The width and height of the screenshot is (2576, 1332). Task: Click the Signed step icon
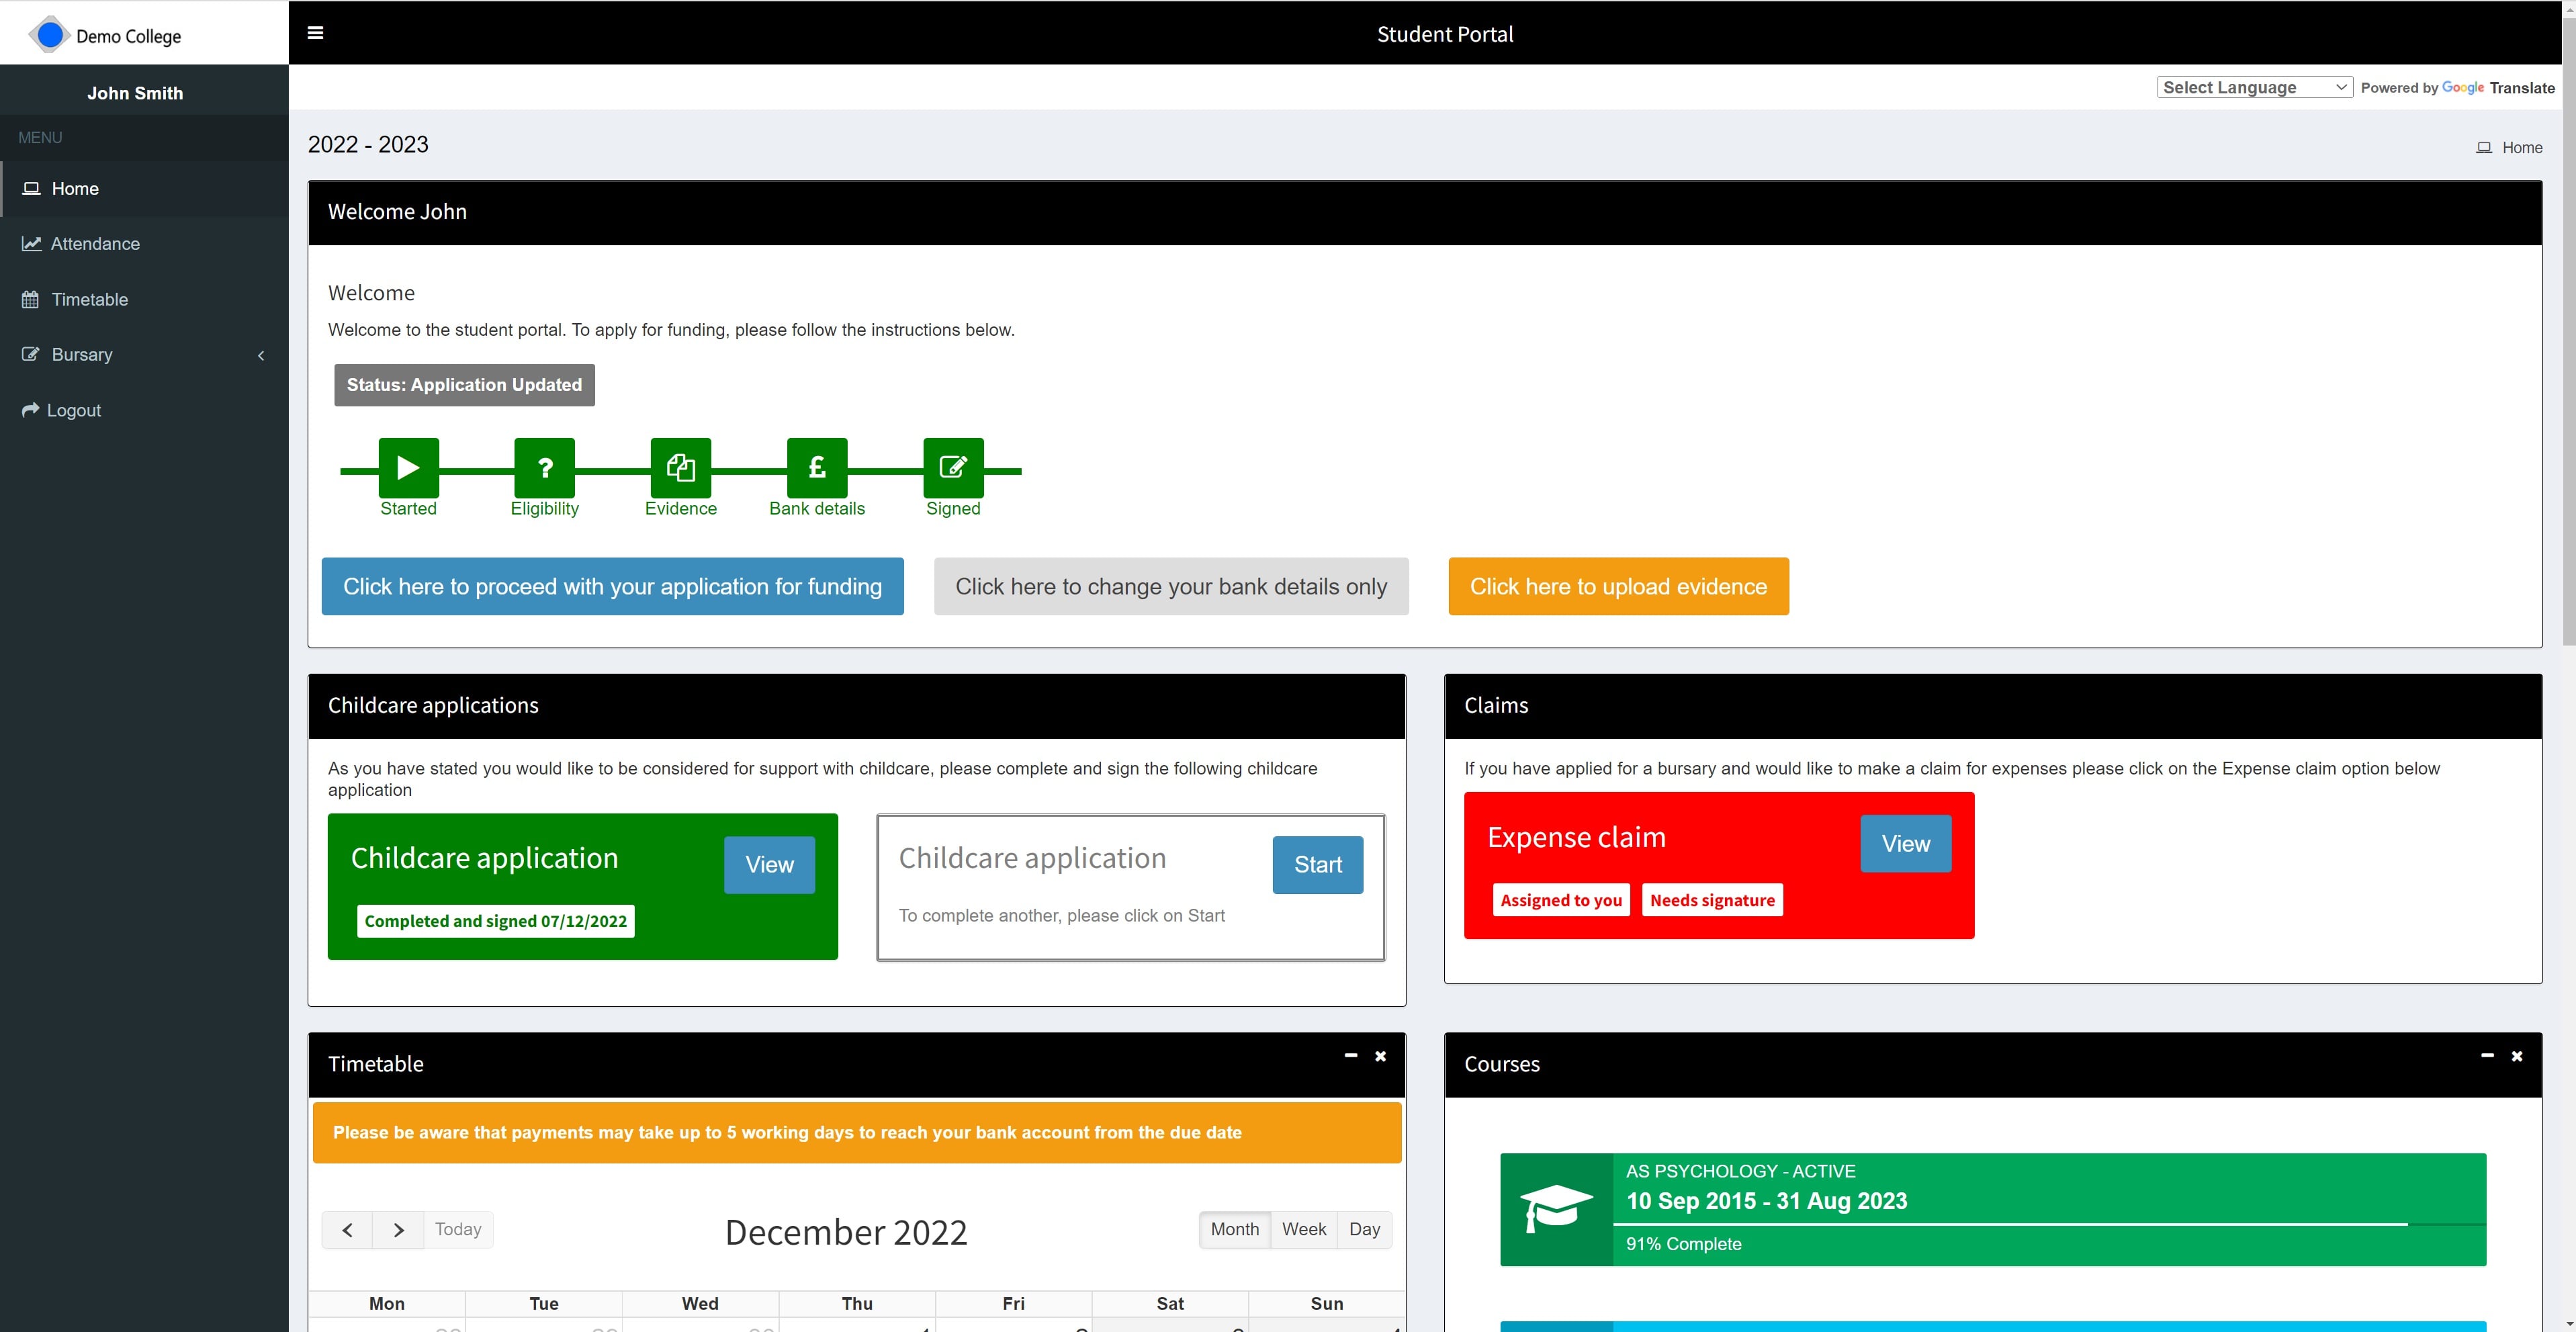coord(953,467)
